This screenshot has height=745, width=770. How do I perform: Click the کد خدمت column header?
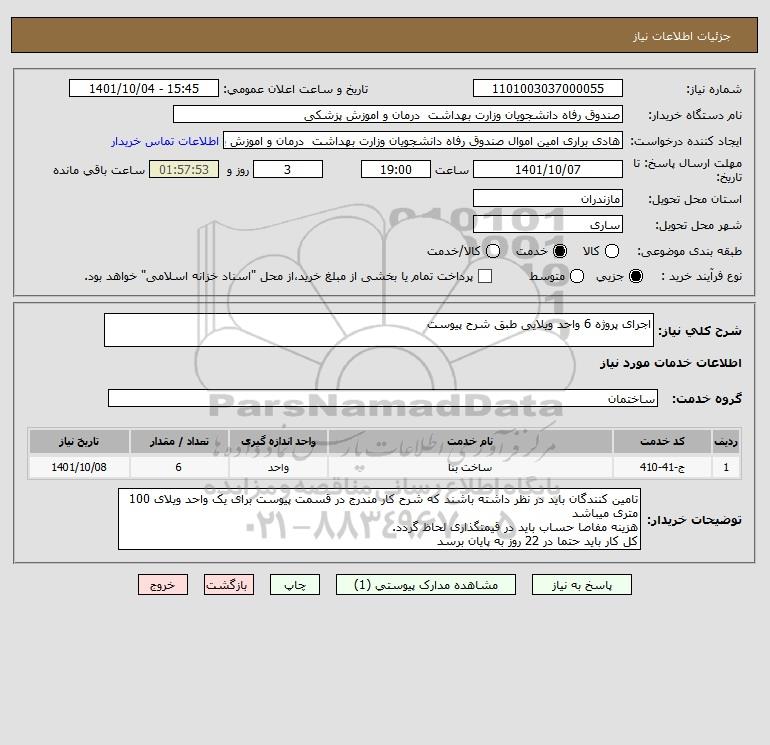click(x=662, y=441)
